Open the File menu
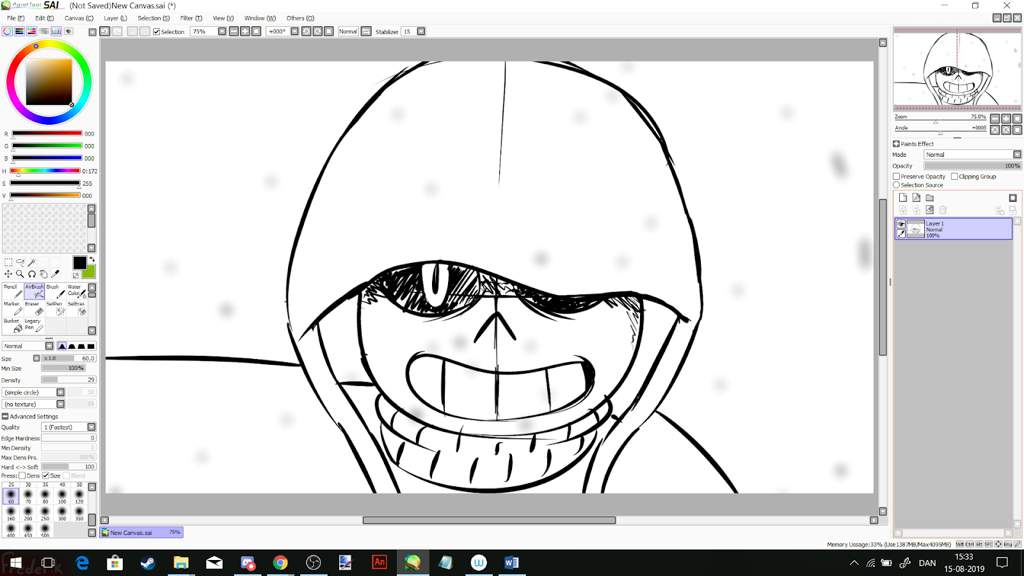The image size is (1024, 576). (x=16, y=18)
